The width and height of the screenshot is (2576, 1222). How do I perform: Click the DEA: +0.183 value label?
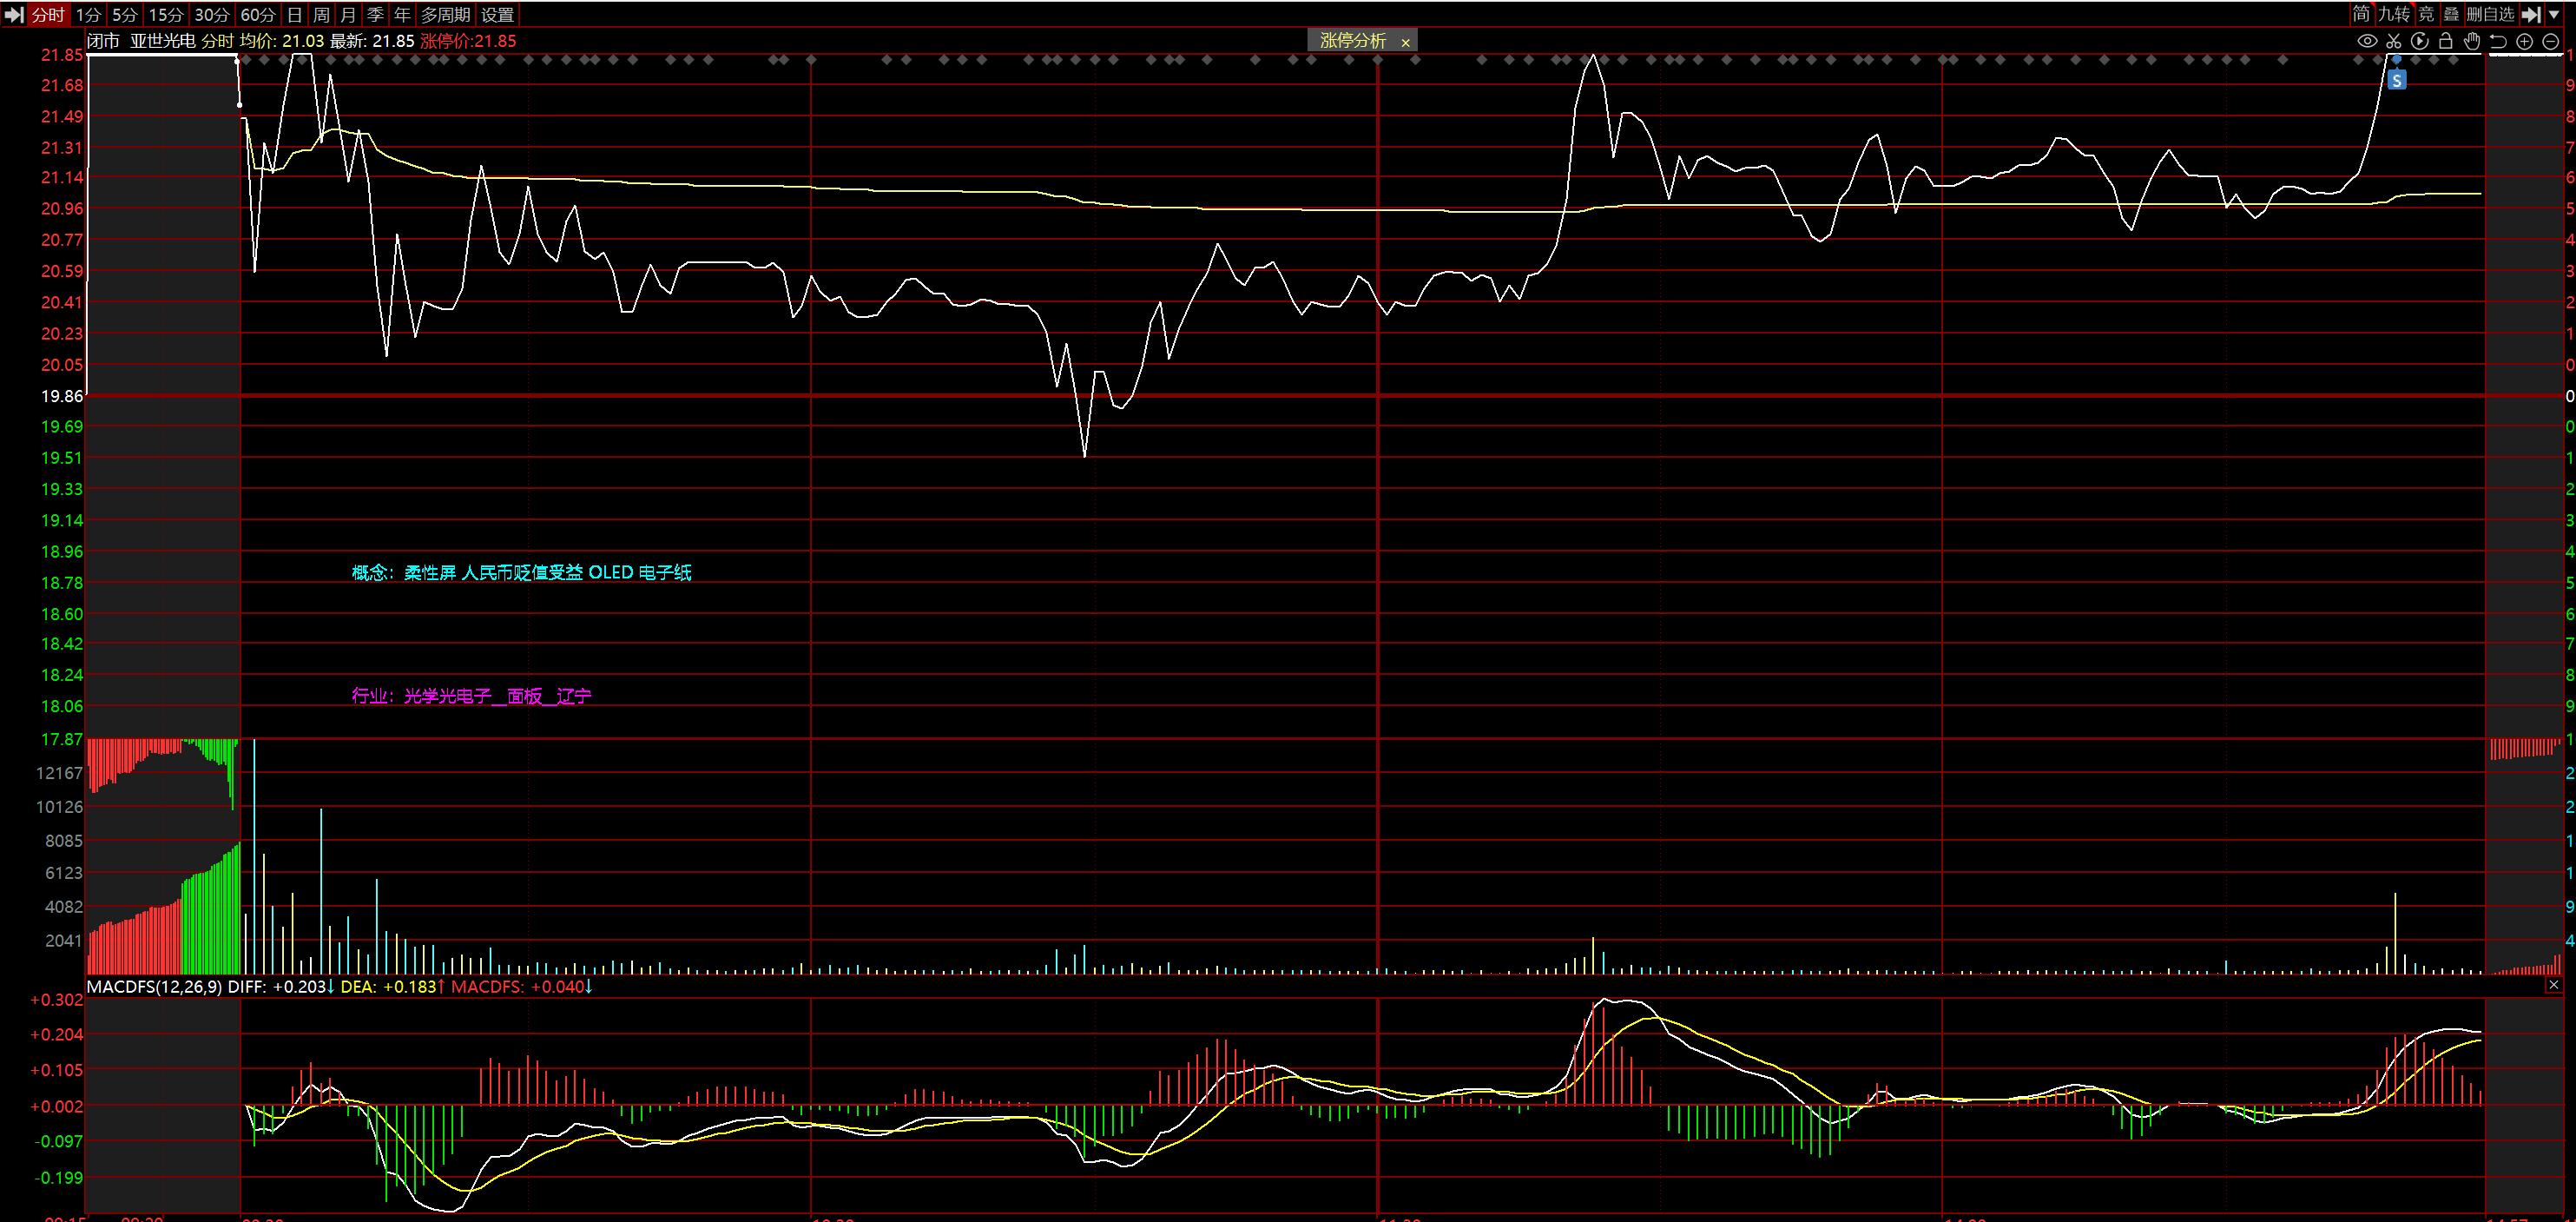click(393, 986)
